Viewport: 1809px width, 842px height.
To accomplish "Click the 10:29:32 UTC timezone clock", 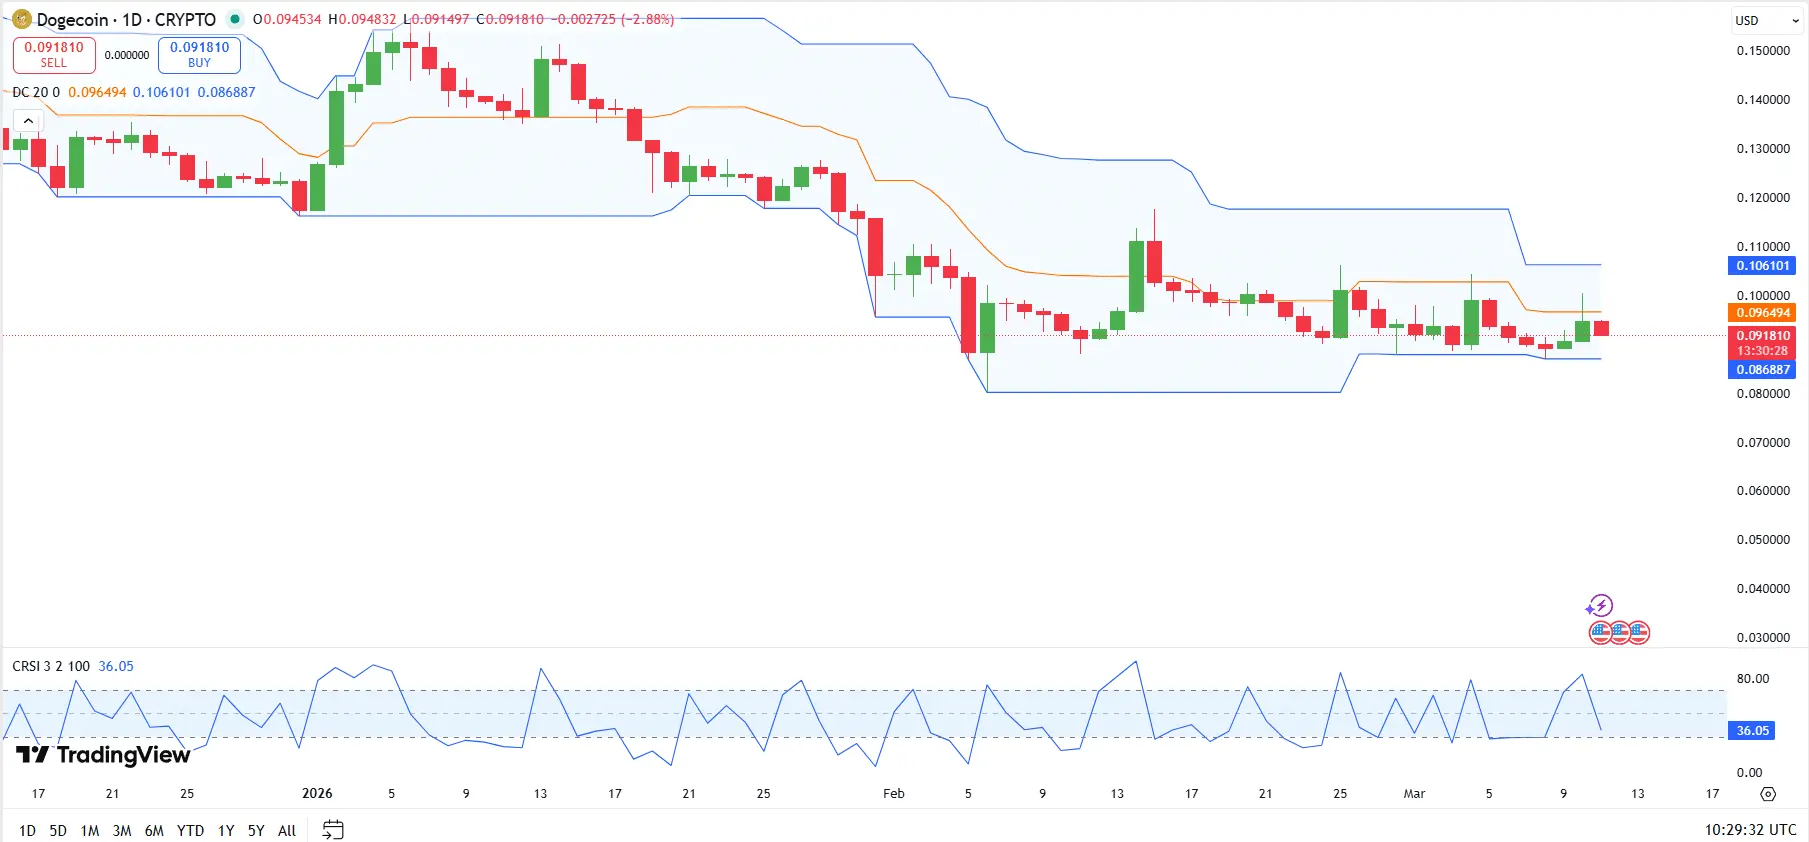I will coord(1750,830).
